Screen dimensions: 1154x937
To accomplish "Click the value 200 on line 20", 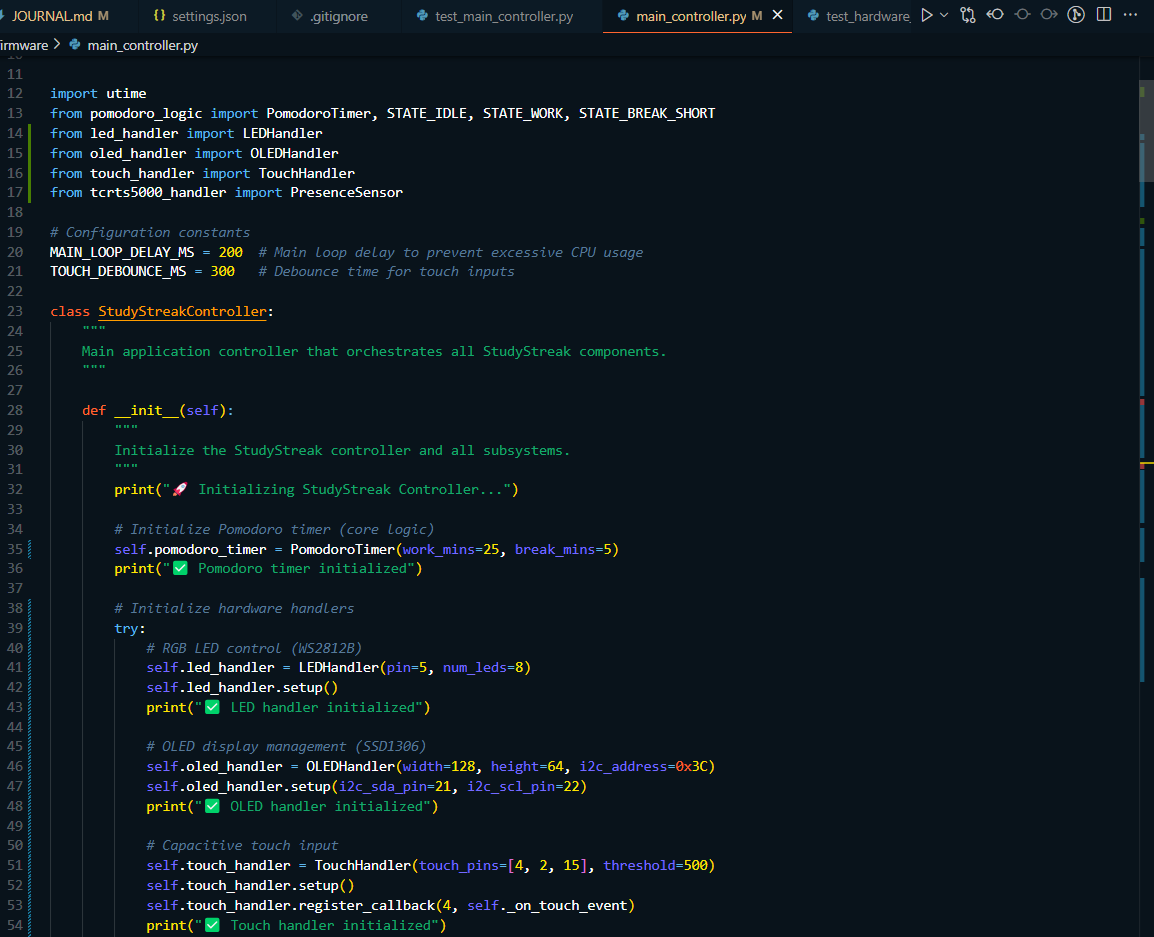I will tap(230, 252).
